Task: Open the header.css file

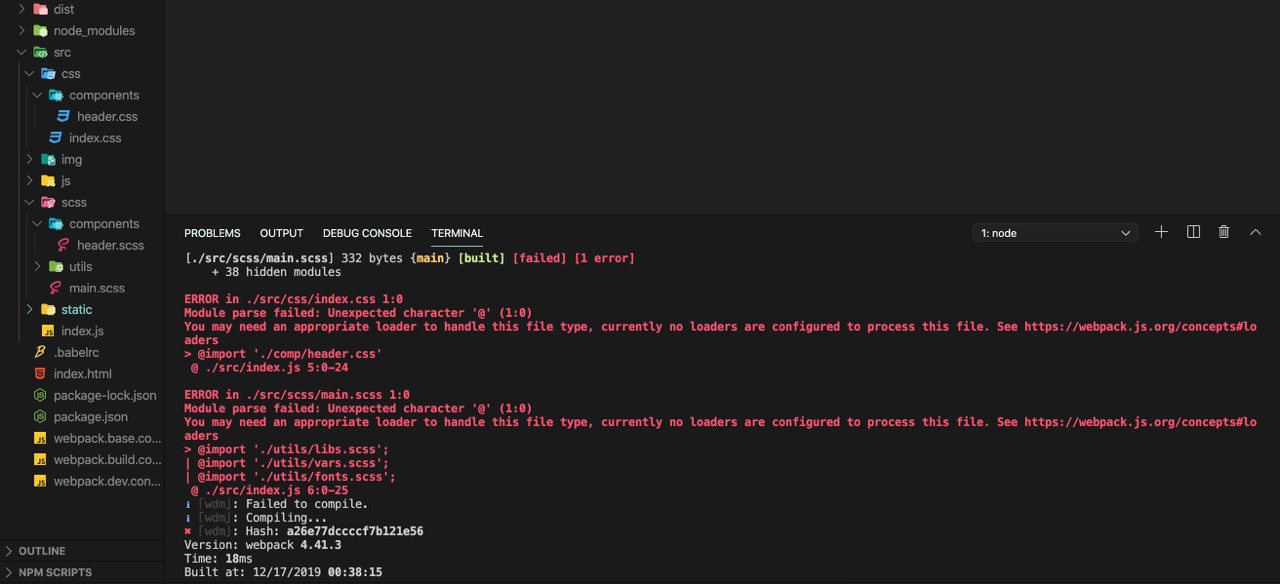Action: coord(106,117)
